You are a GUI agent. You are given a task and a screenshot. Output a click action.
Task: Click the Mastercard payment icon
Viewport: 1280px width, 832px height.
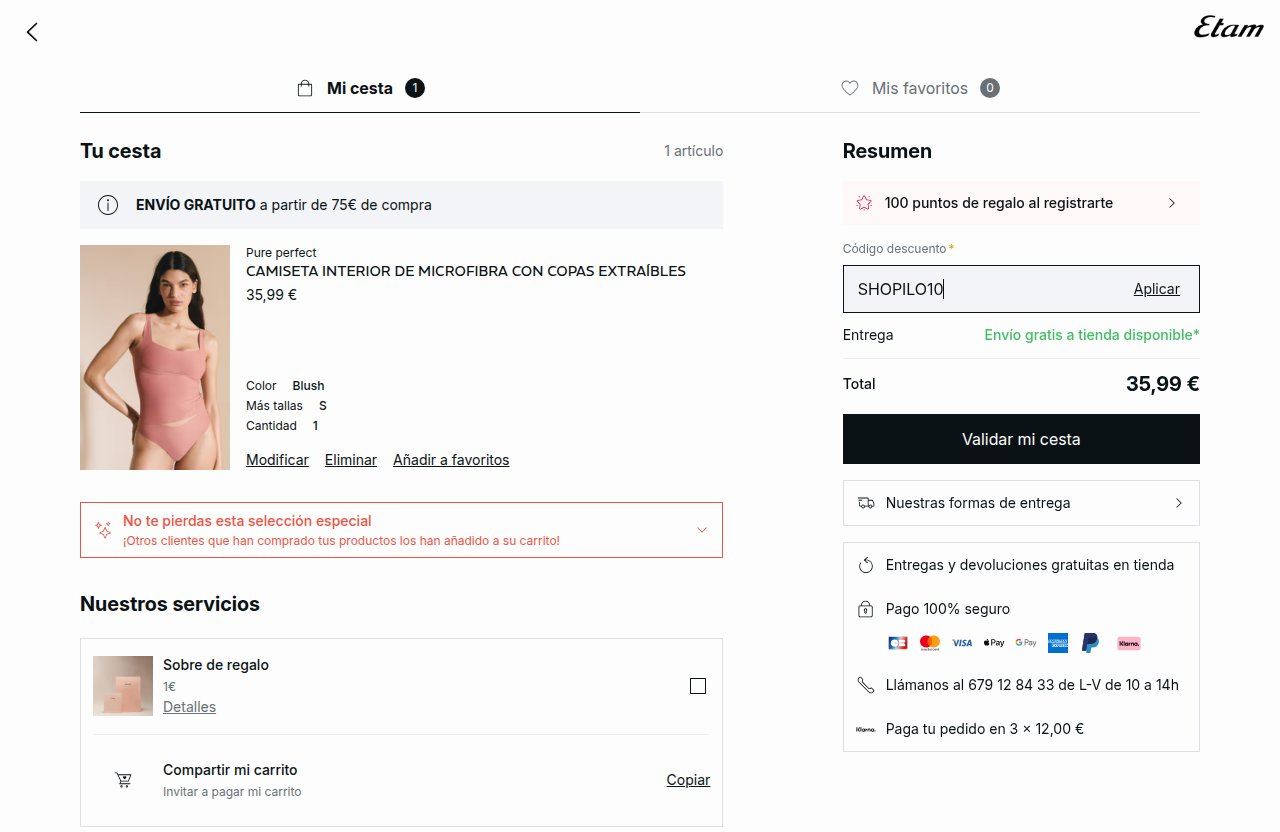[x=930, y=643]
